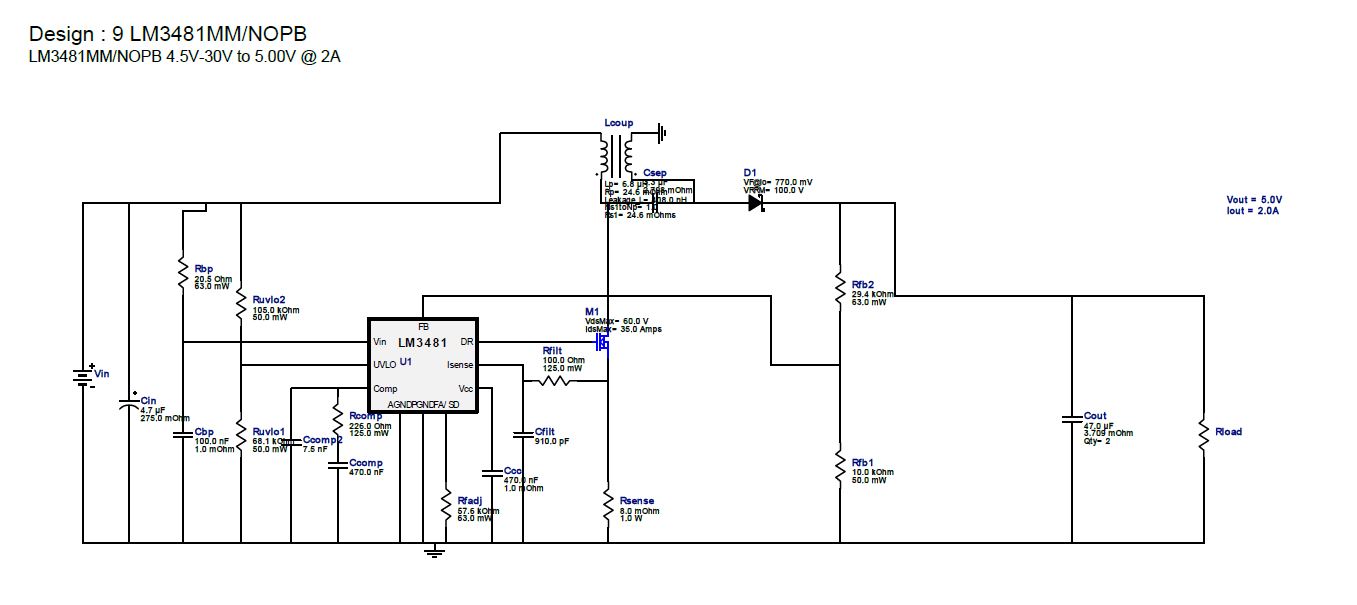Click the 'VdsMax= 60.0 V' M1 spec
This screenshot has height=605, width=1357.
[x=617, y=321]
